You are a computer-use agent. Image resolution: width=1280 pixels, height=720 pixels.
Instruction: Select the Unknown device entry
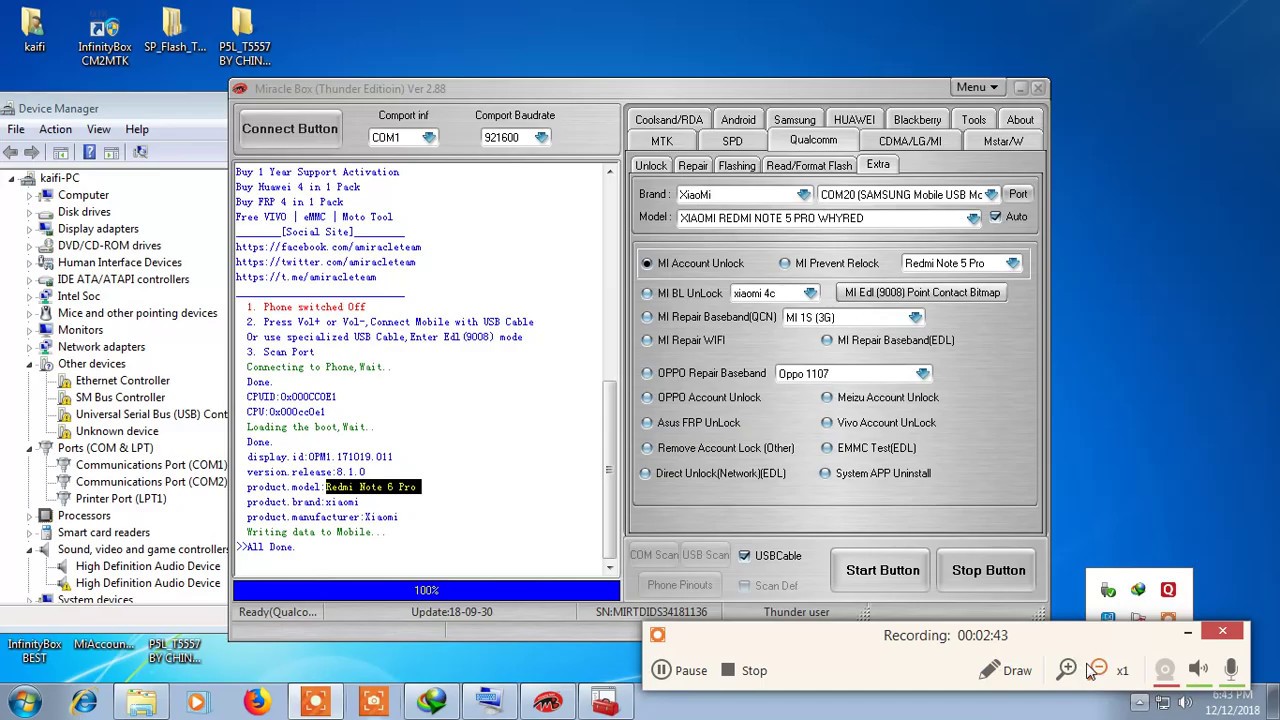click(116, 431)
